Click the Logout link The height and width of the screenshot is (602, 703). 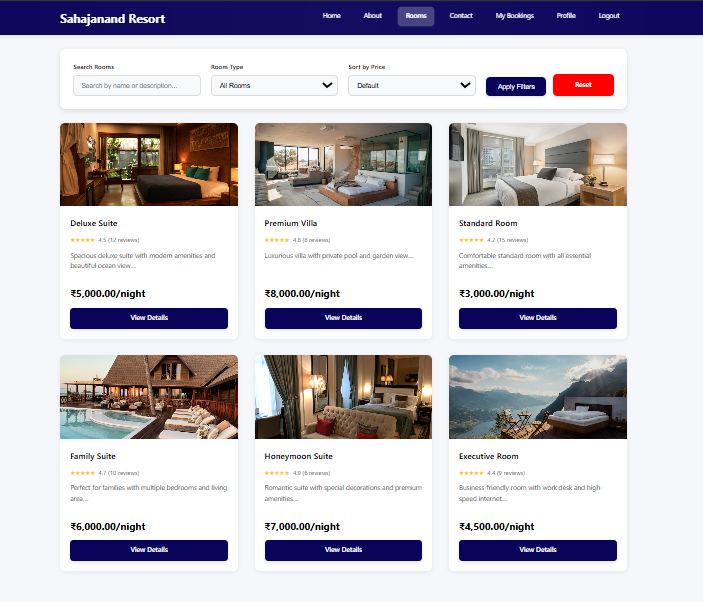(609, 16)
